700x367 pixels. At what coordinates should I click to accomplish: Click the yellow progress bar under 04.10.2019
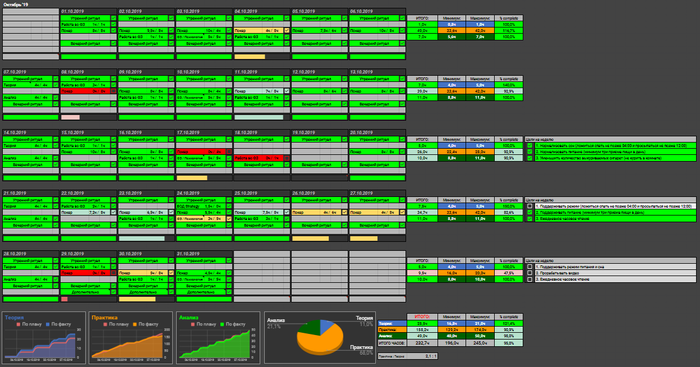click(250, 57)
